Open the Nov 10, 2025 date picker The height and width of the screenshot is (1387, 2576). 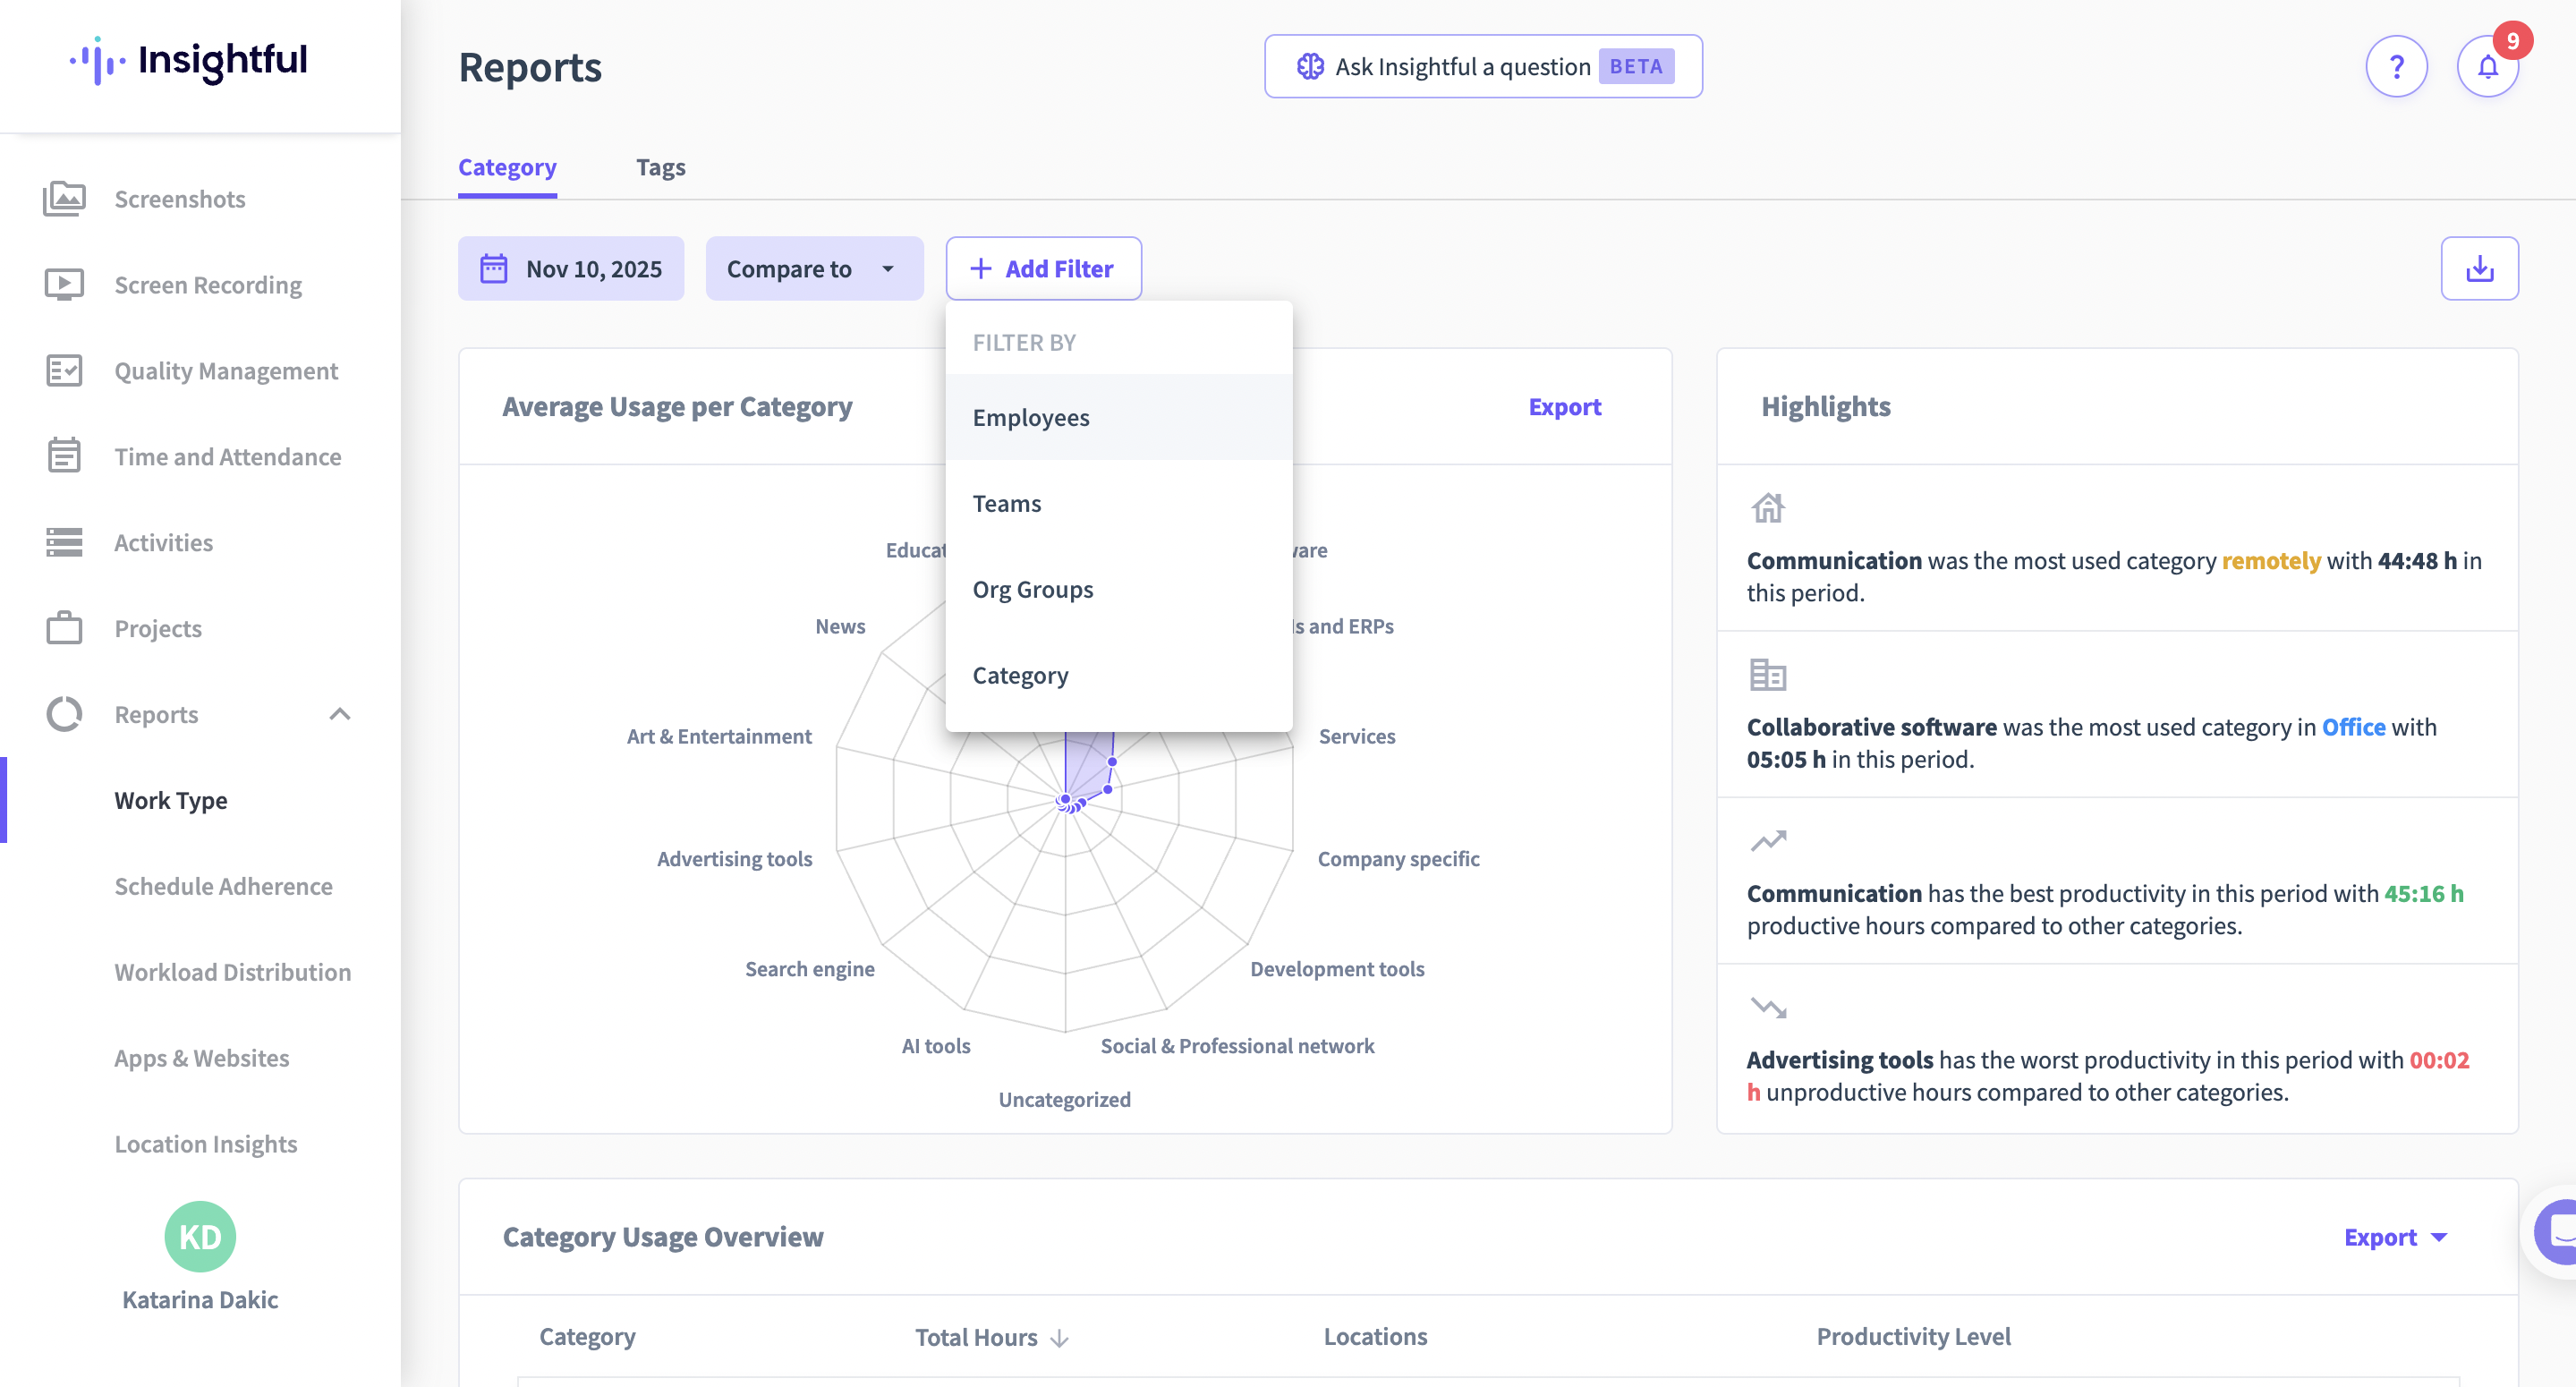[x=571, y=268]
